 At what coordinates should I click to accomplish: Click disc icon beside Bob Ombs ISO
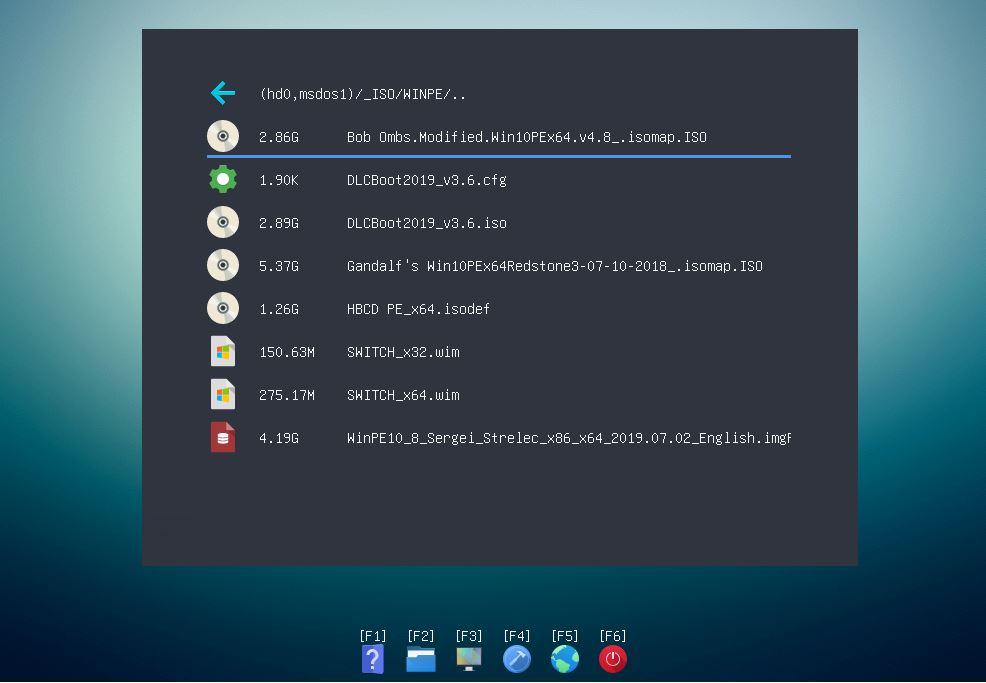223,136
